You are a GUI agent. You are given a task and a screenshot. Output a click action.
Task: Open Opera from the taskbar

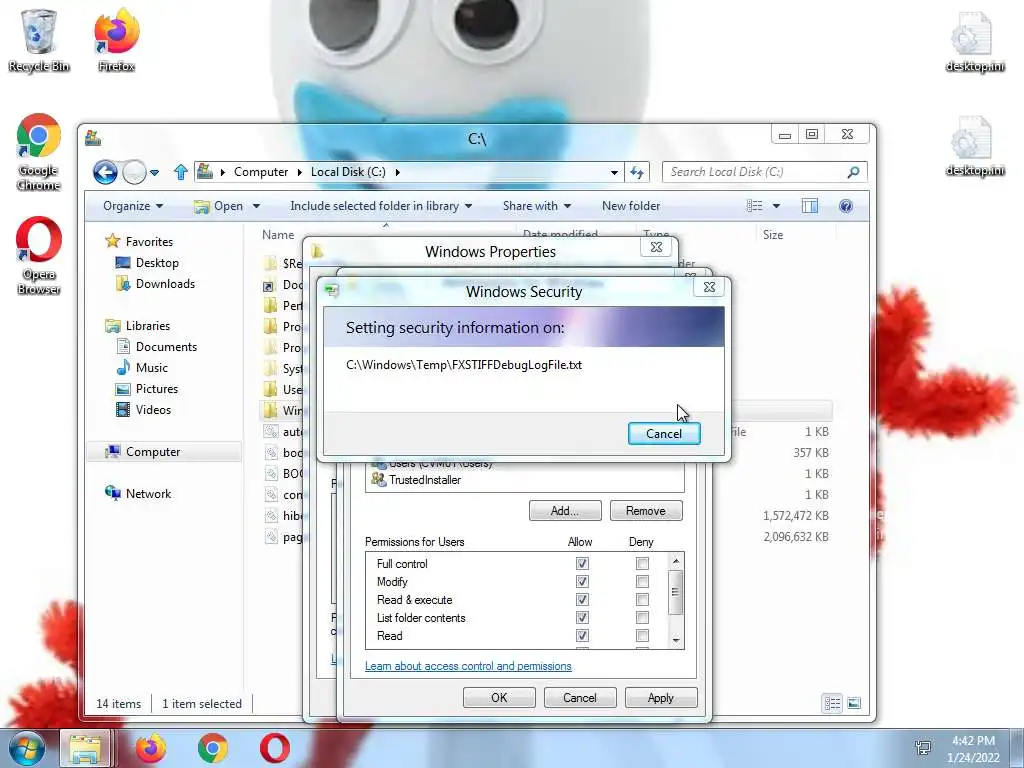pos(275,748)
